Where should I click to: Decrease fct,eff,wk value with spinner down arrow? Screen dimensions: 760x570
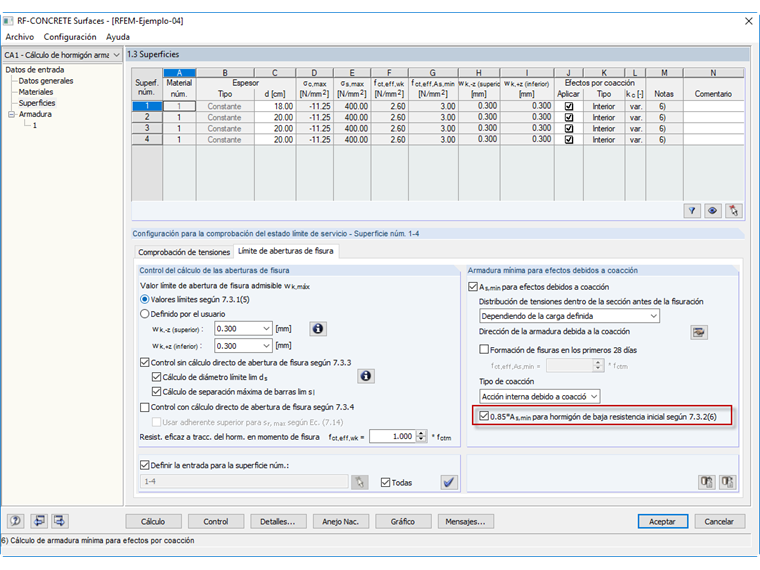pyautogui.click(x=421, y=439)
